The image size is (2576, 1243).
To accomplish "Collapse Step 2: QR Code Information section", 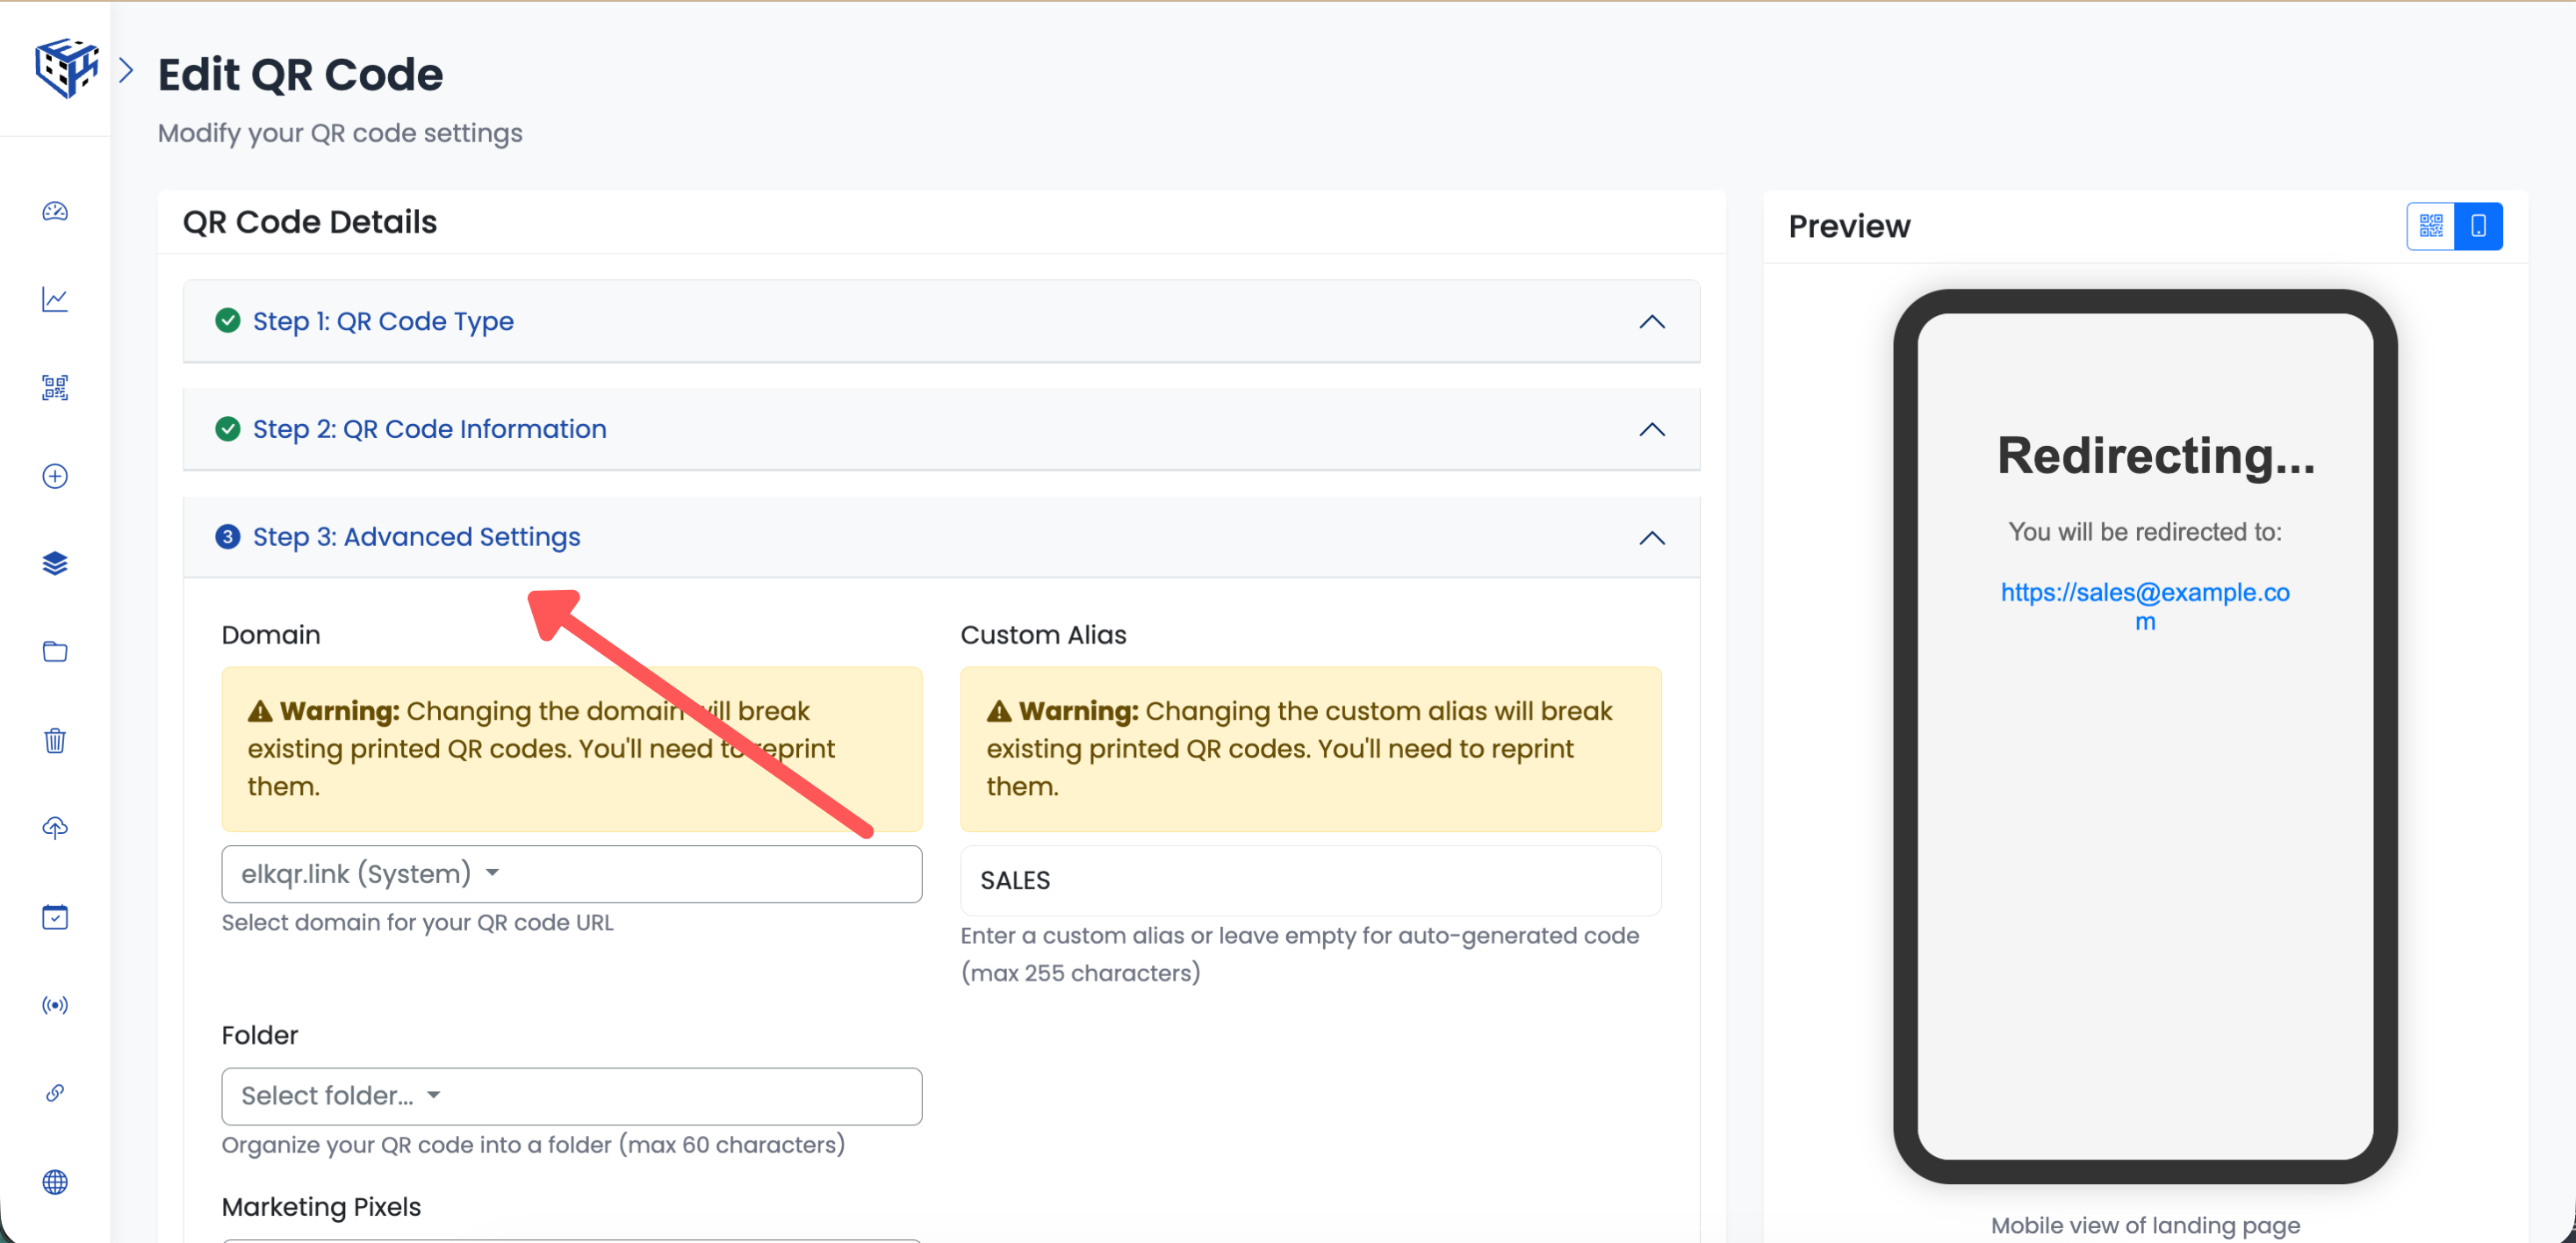I will tap(1651, 429).
